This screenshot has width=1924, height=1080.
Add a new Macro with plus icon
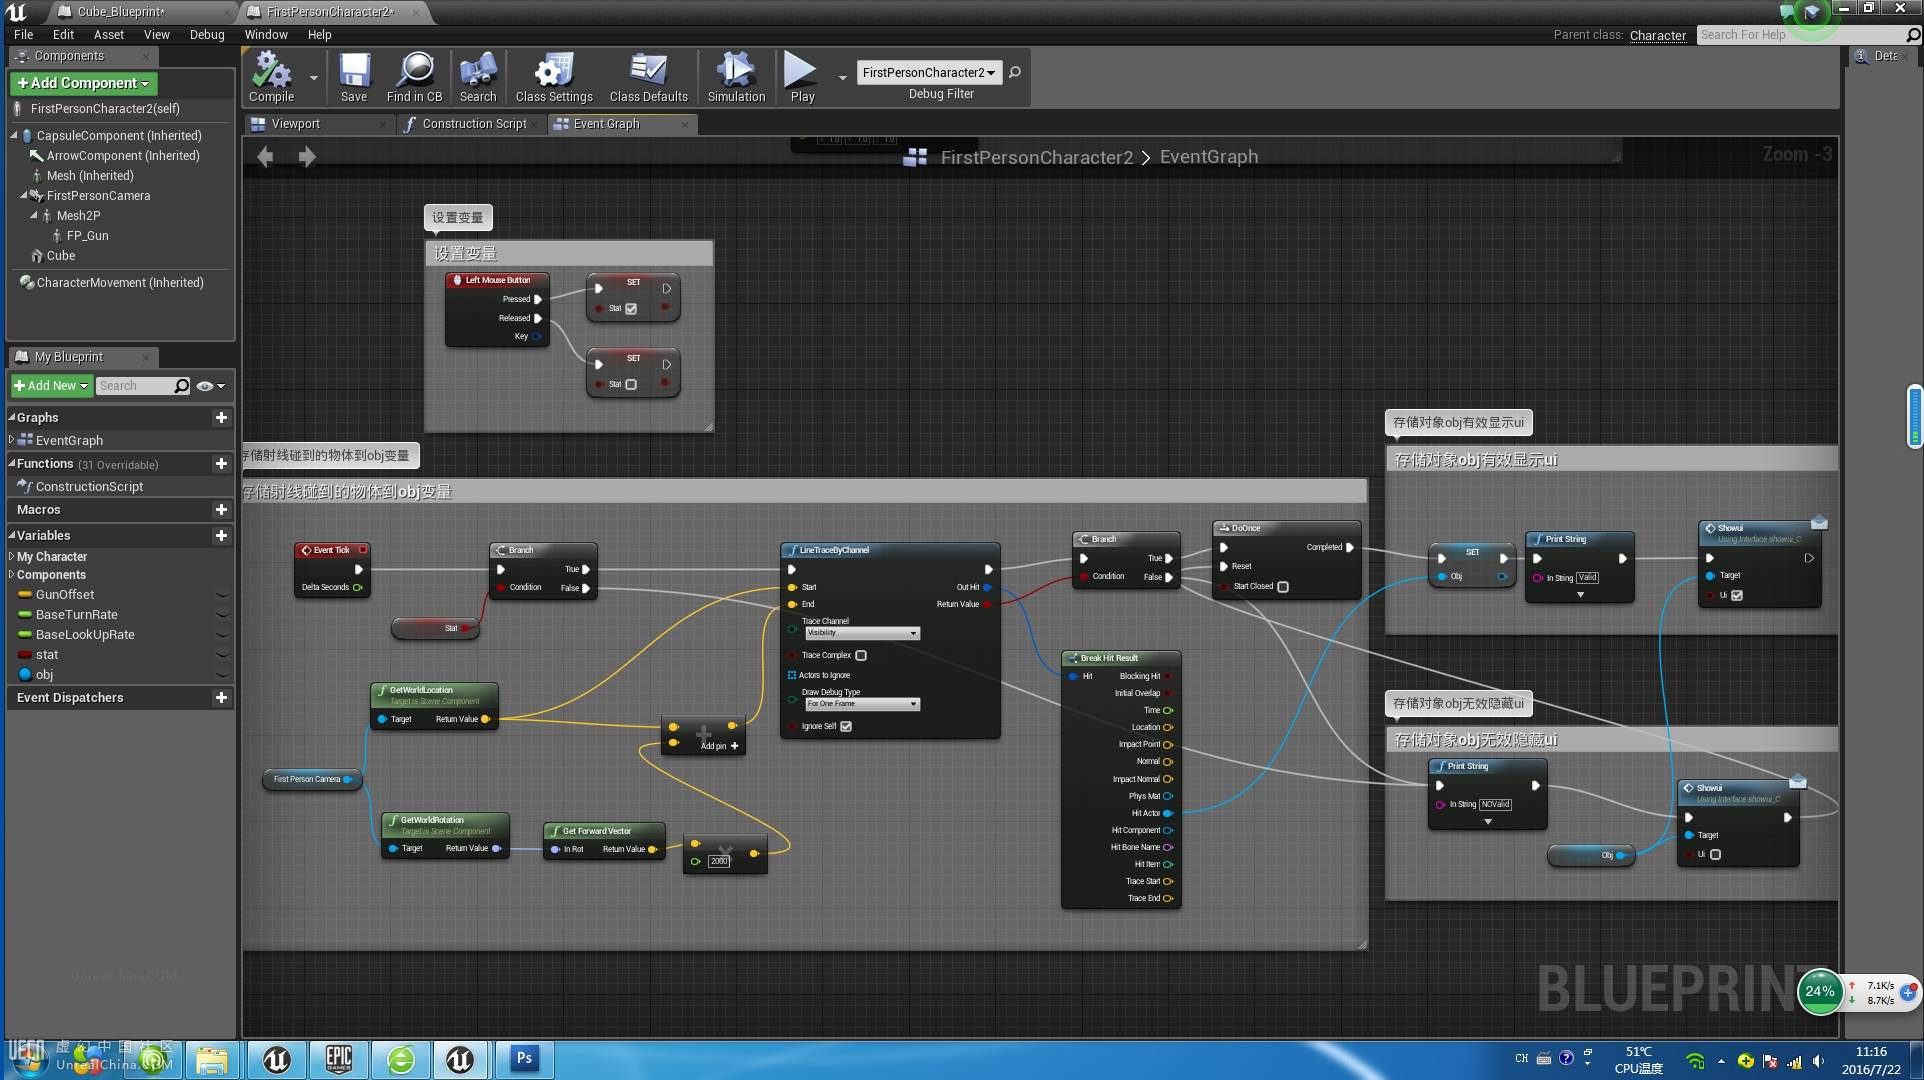221,509
